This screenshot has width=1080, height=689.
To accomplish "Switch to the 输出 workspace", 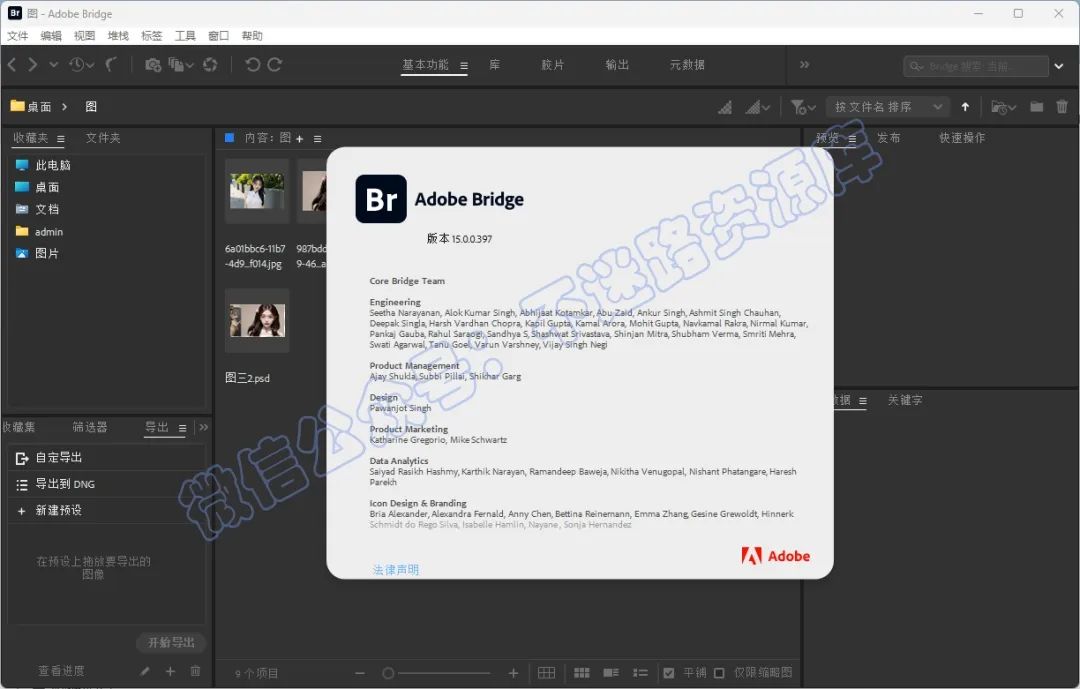I will pyautogui.click(x=617, y=65).
